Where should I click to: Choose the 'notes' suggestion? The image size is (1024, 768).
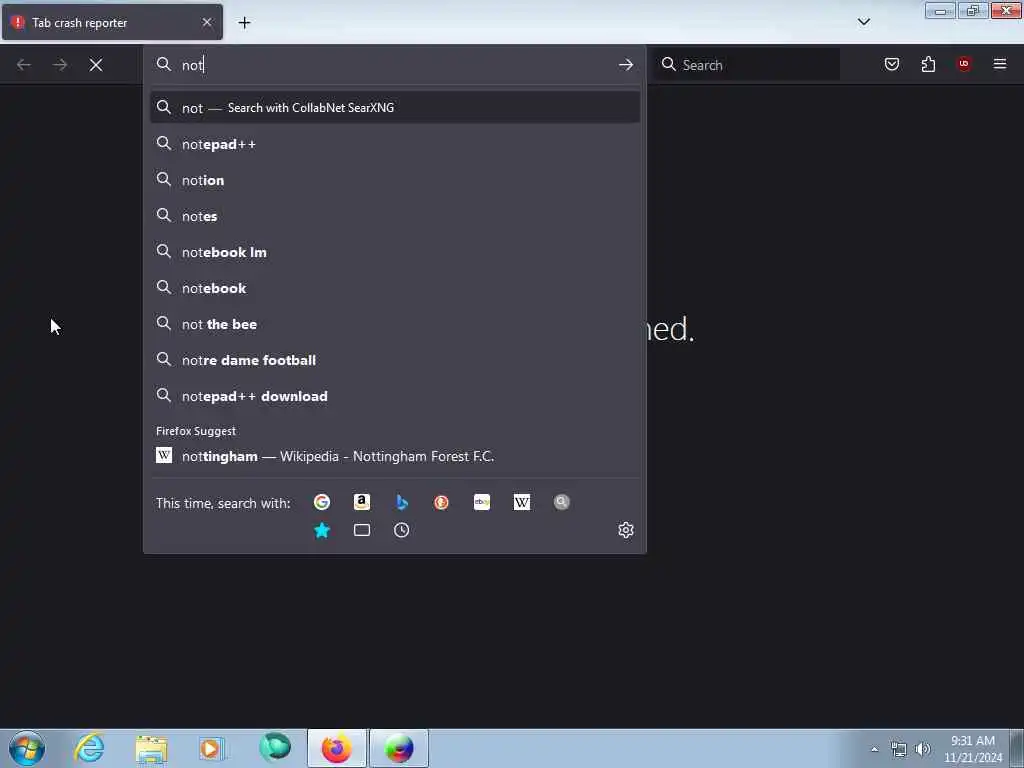[x=394, y=216]
